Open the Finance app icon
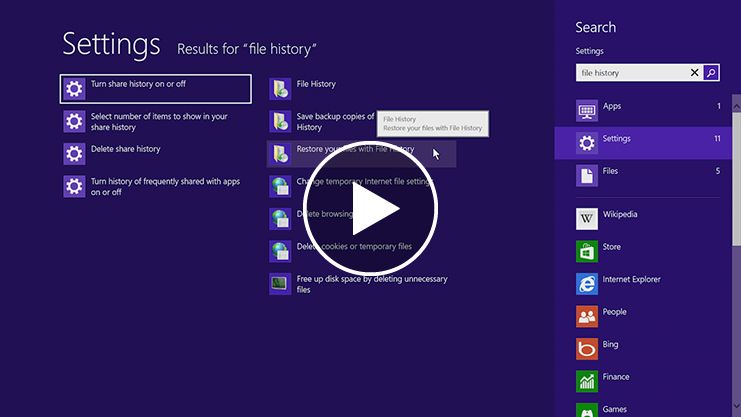741x417 pixels. tap(587, 380)
